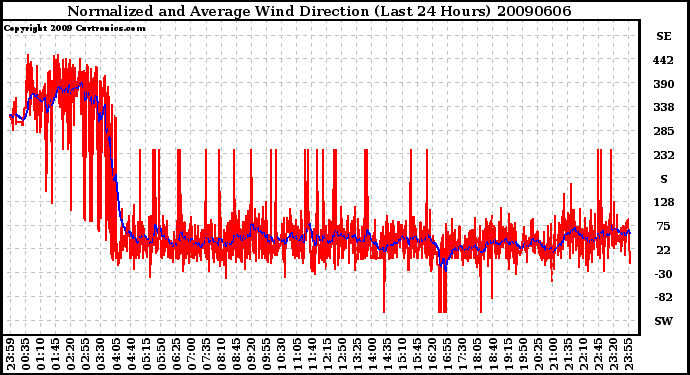The height and width of the screenshot is (375, 690).
Task: Click the 15:45 time label
Action: (x=417, y=354)
